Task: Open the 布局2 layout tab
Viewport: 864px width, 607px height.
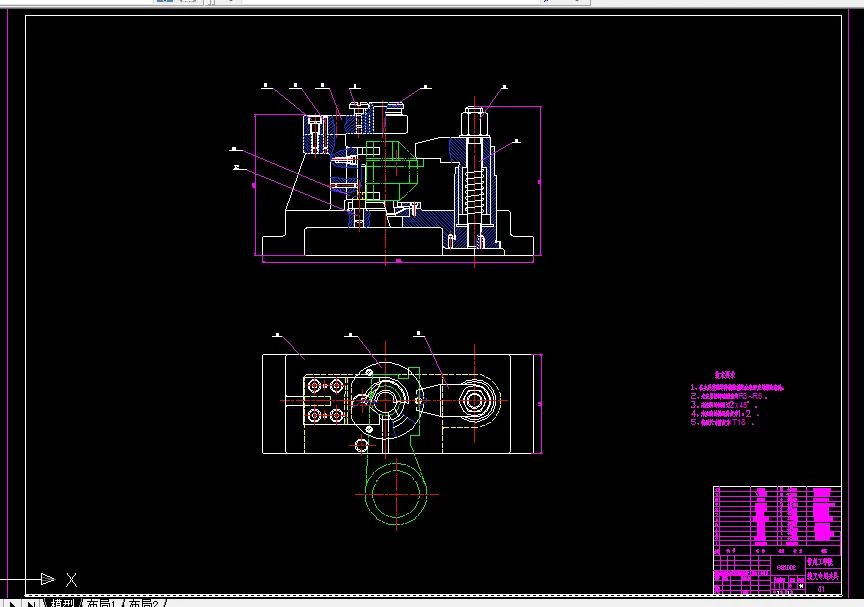Action: click(144, 603)
